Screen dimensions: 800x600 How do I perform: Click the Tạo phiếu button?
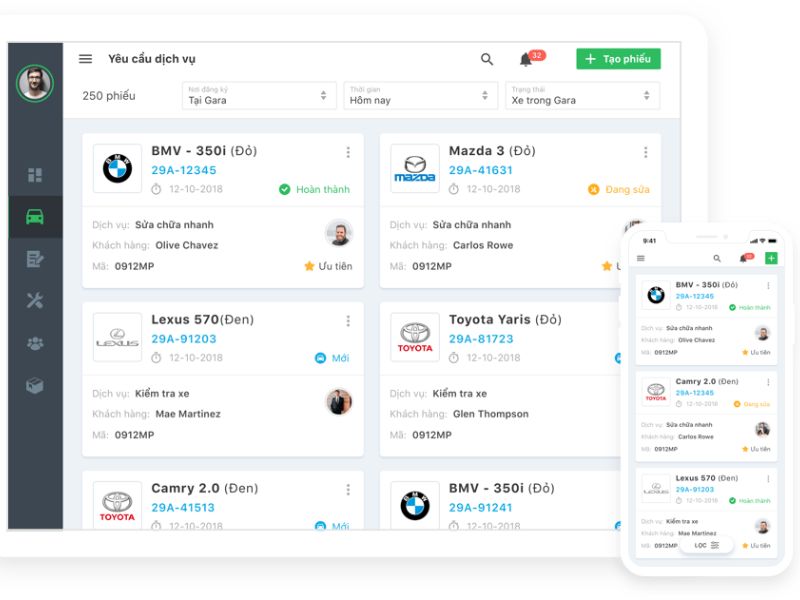[618, 59]
